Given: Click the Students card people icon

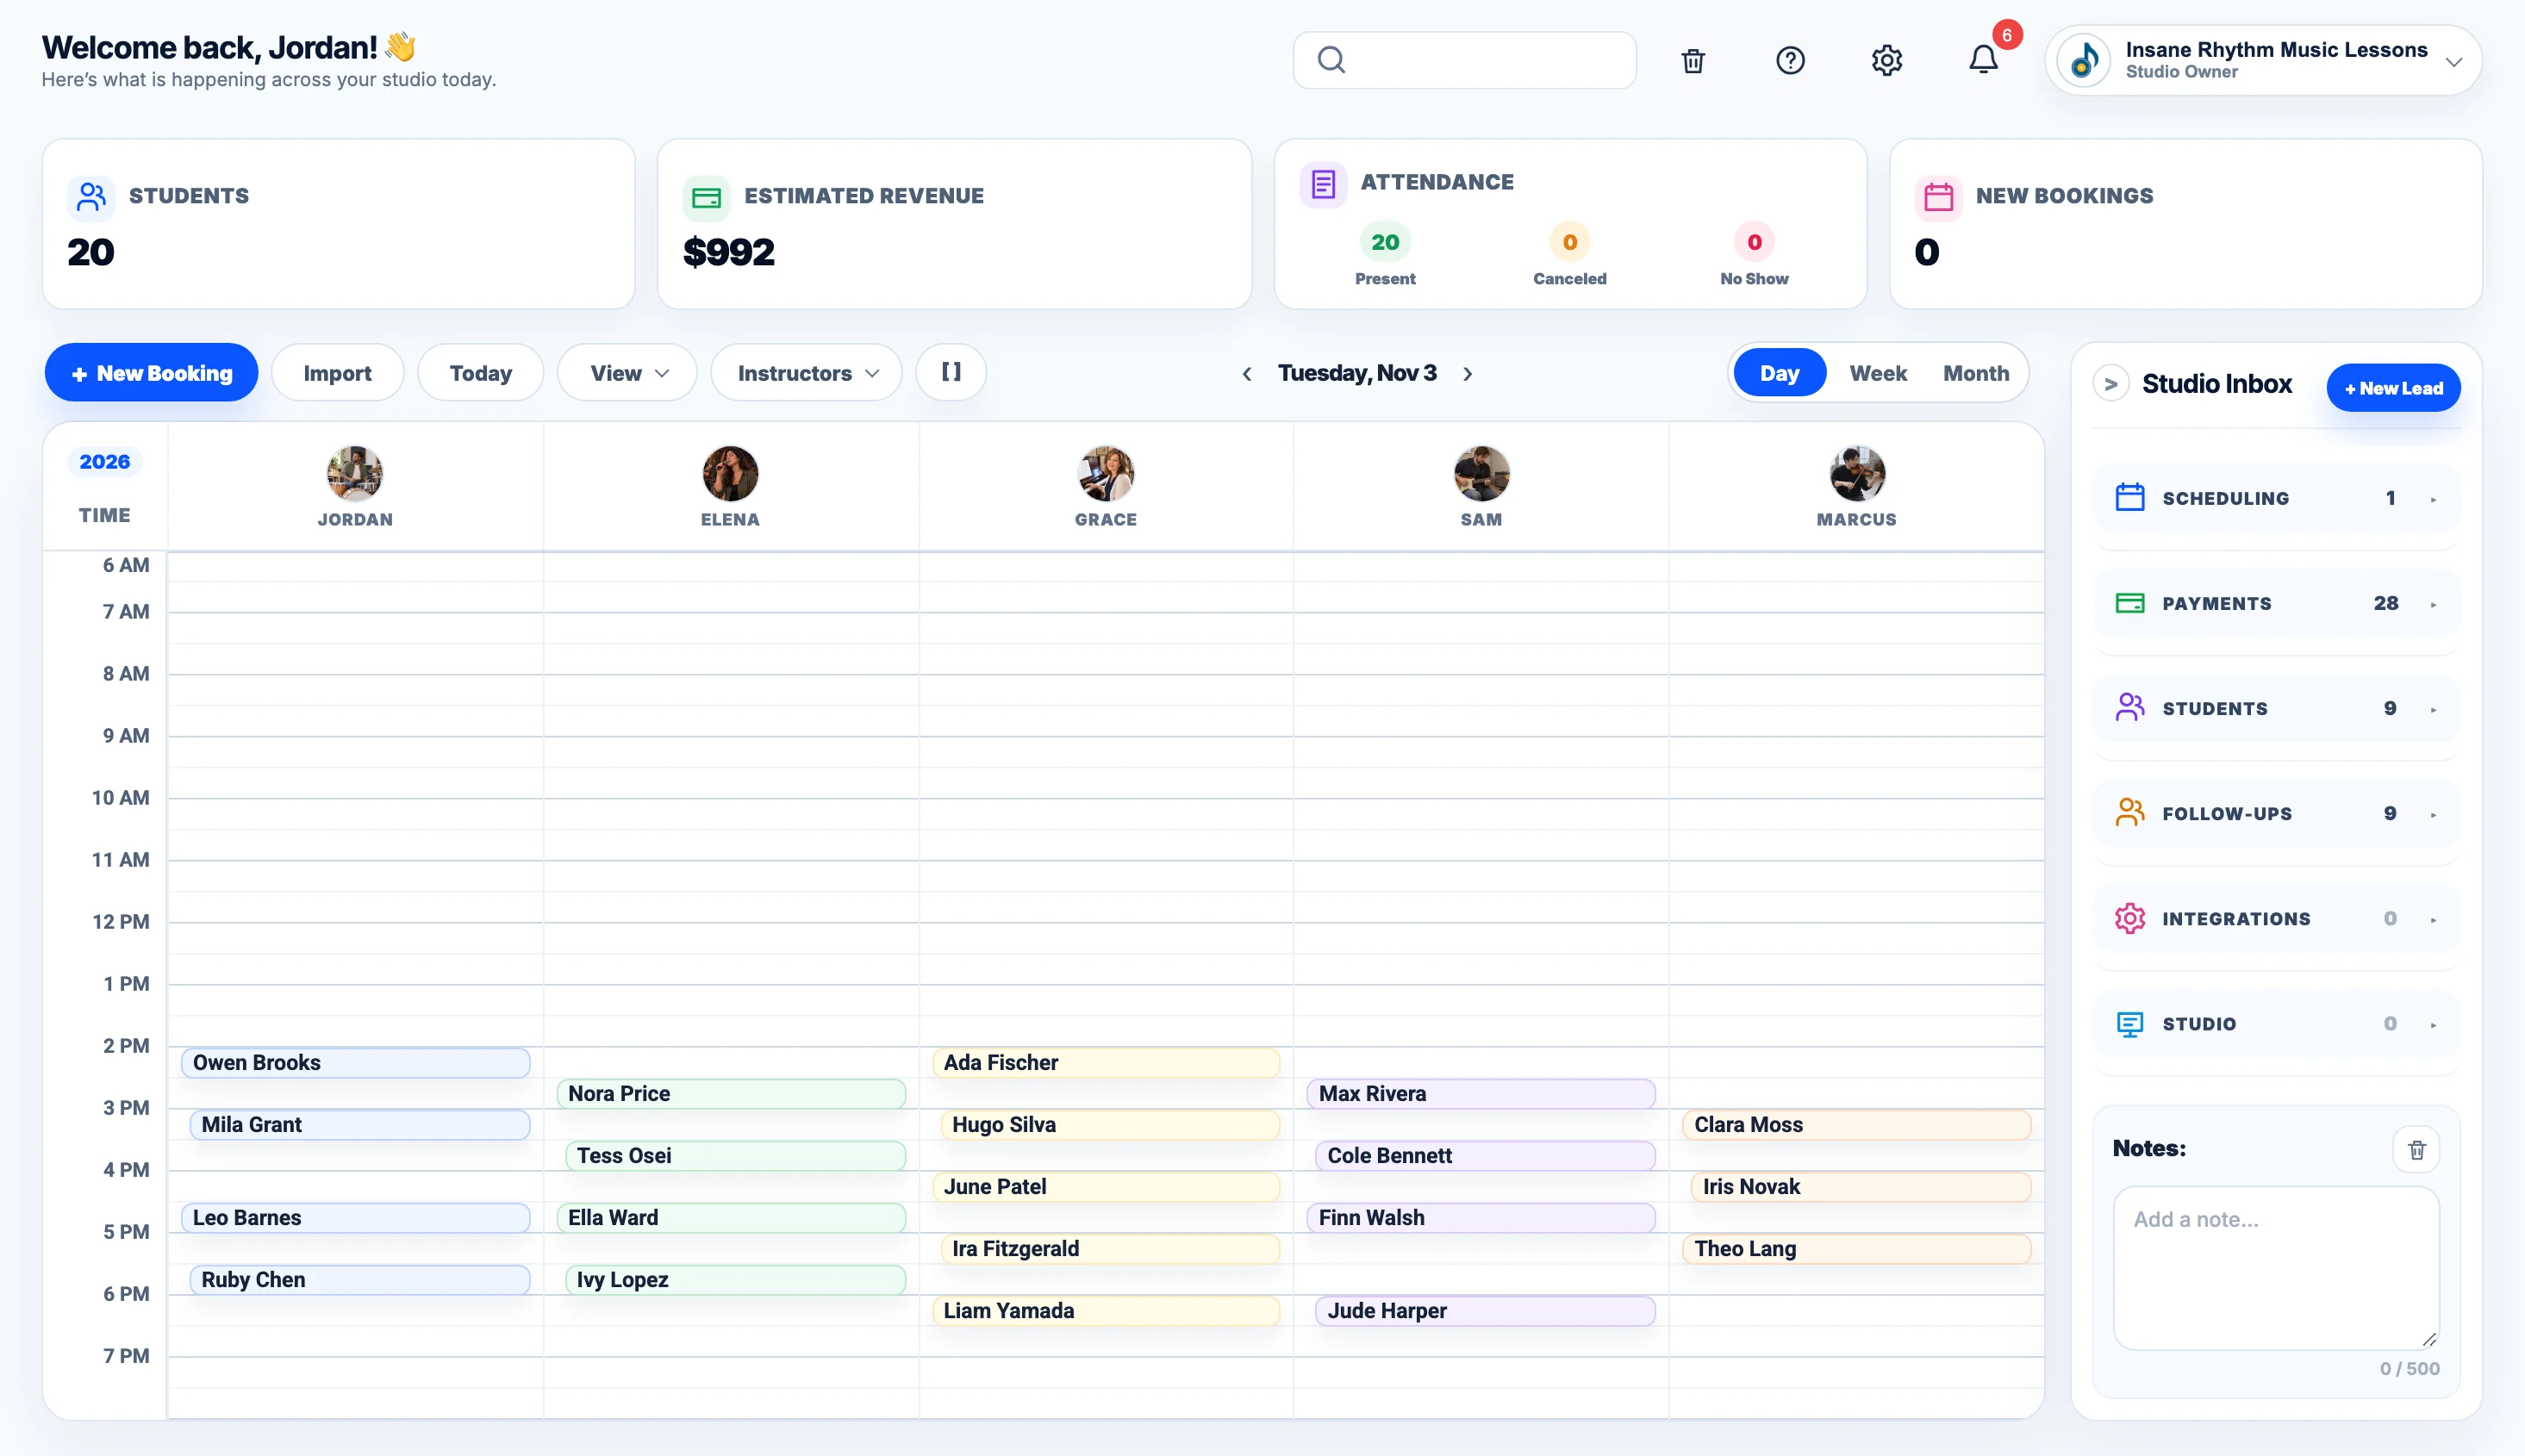Looking at the screenshot, I should [x=91, y=196].
